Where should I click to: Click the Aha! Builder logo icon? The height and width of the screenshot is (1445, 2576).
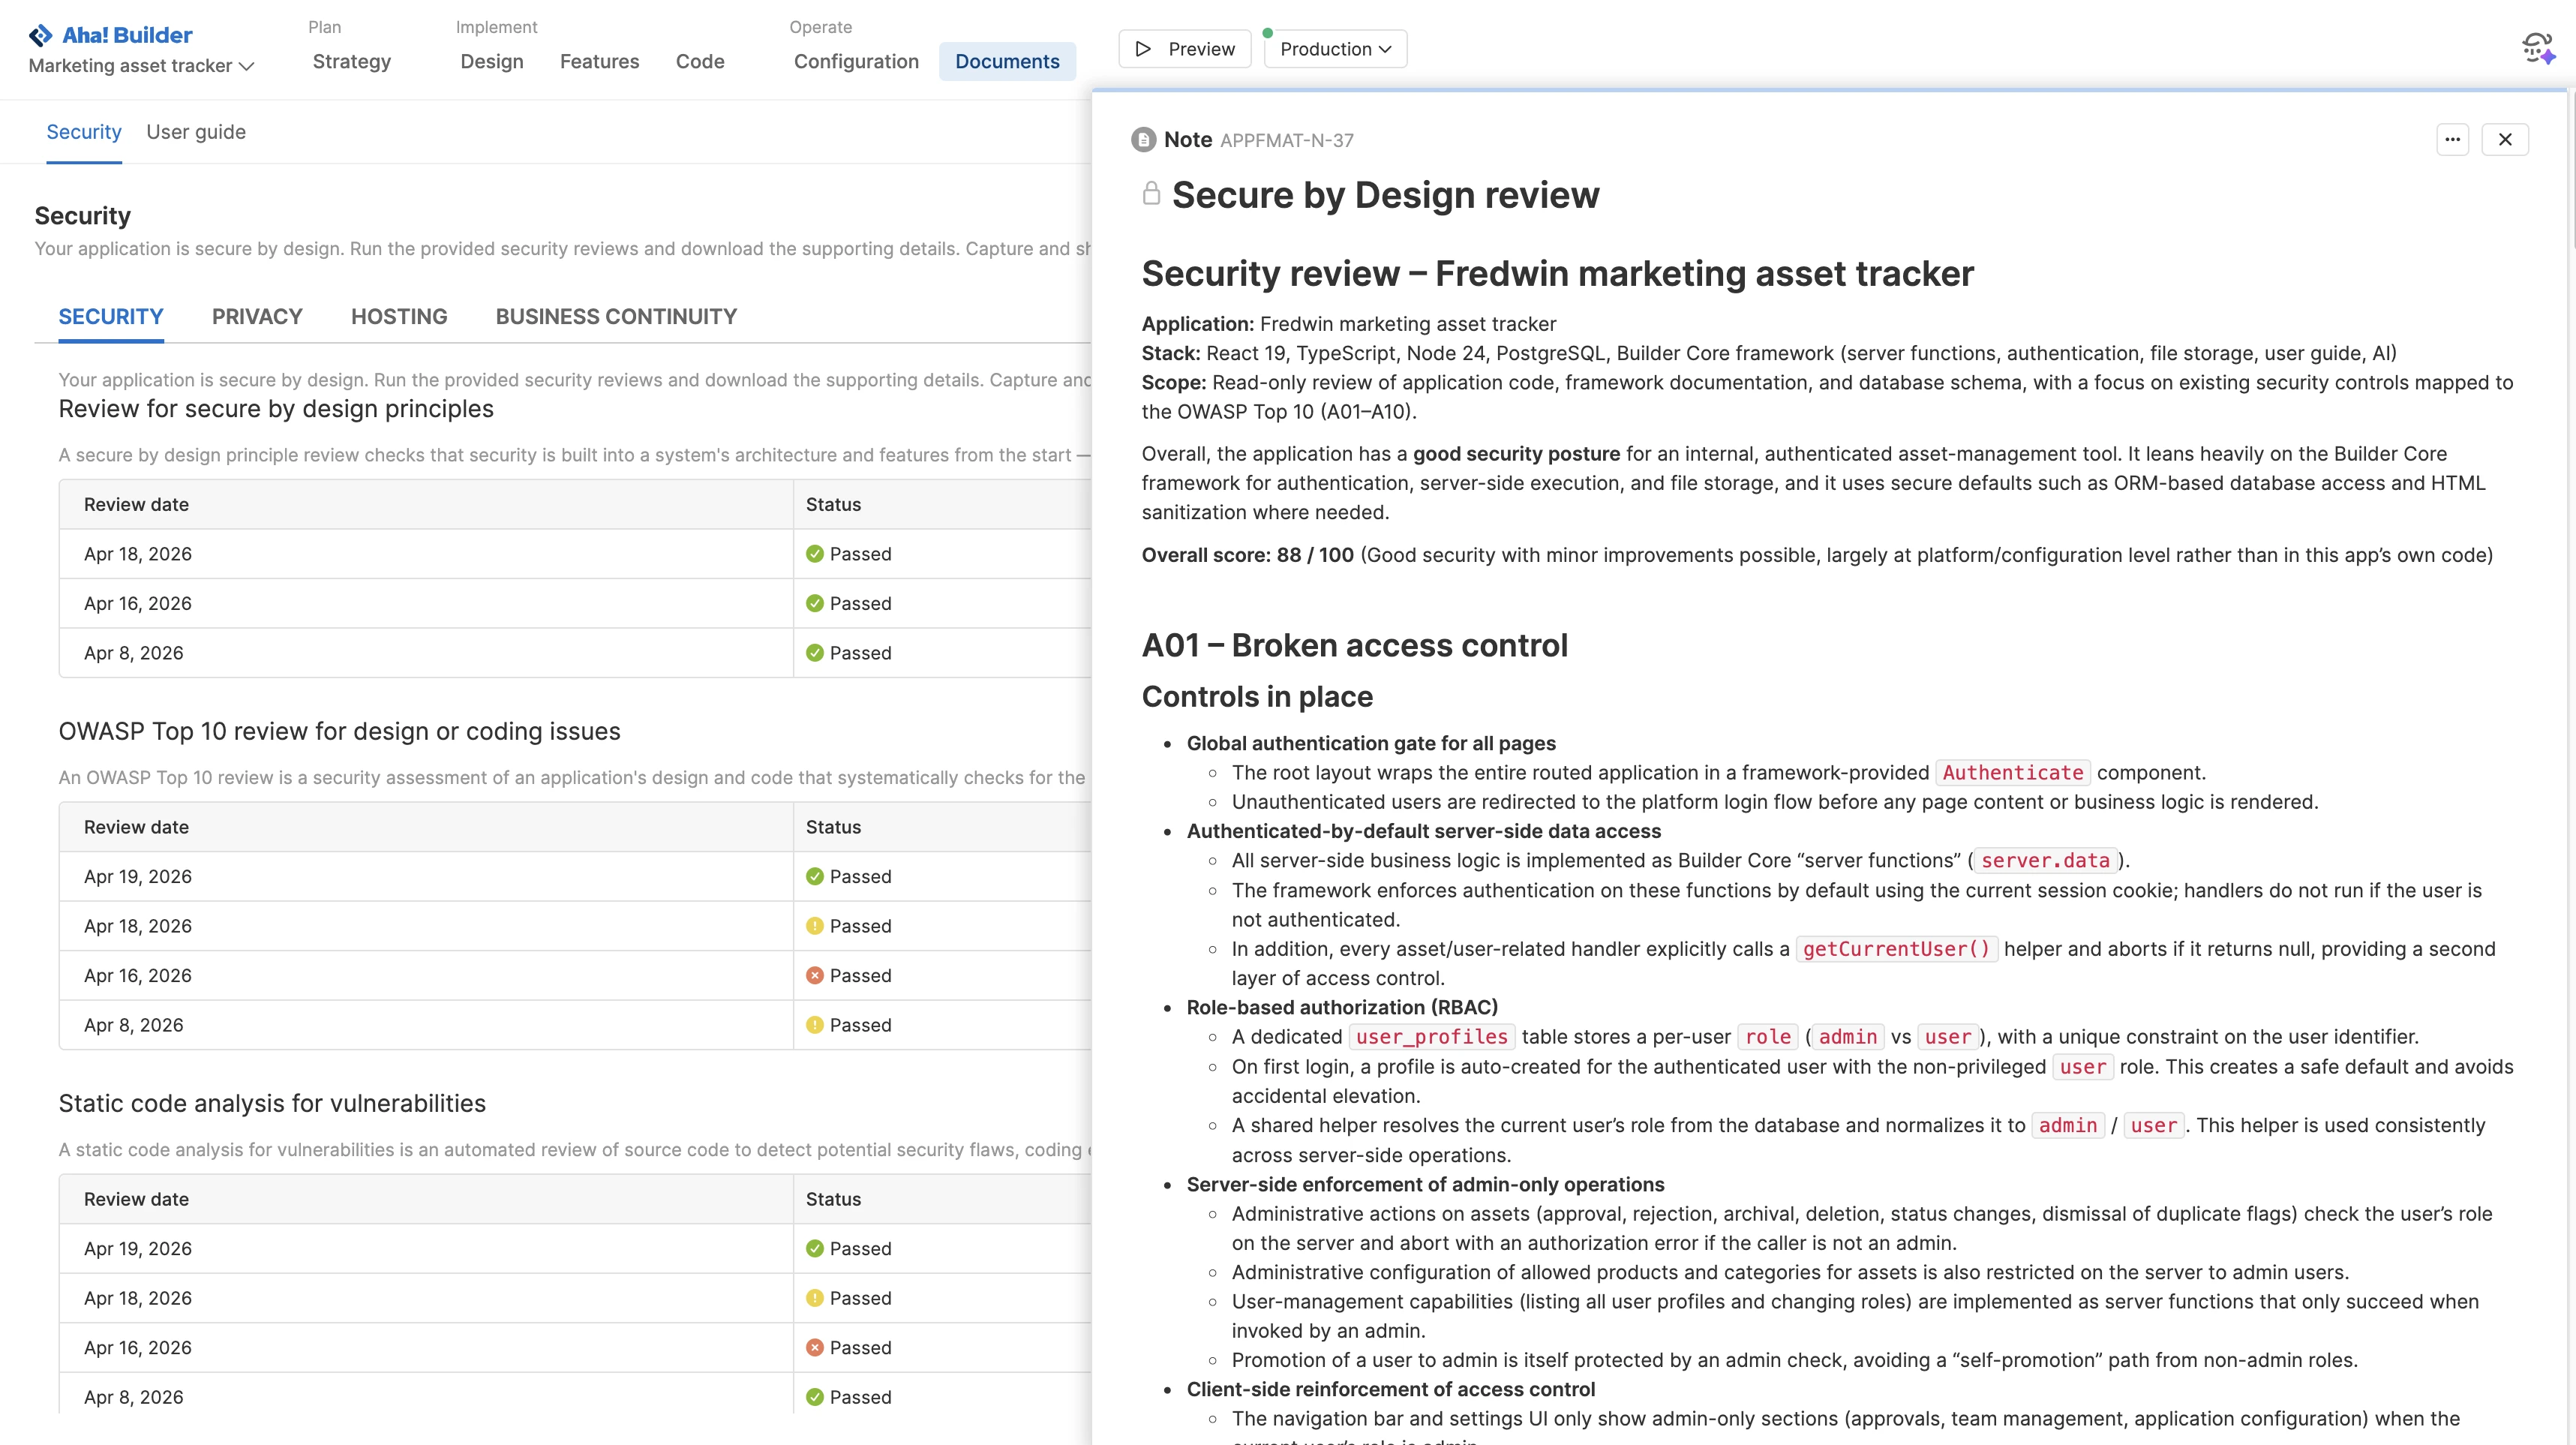pos(40,36)
